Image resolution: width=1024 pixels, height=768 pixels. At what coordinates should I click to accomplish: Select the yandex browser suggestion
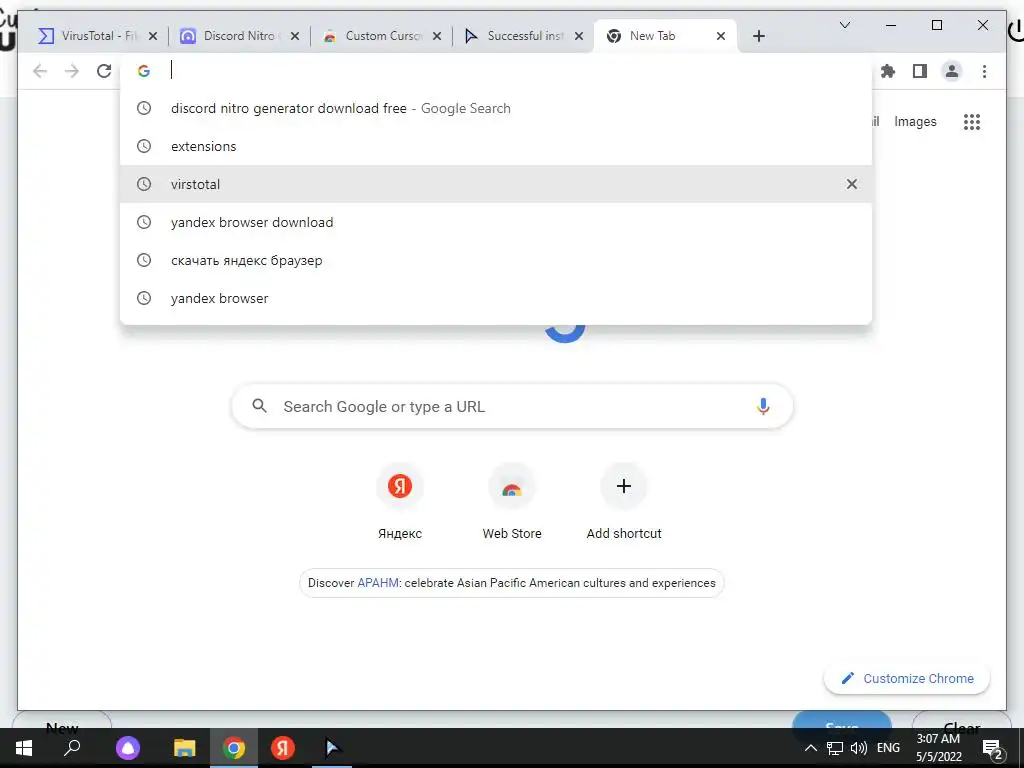click(x=496, y=298)
